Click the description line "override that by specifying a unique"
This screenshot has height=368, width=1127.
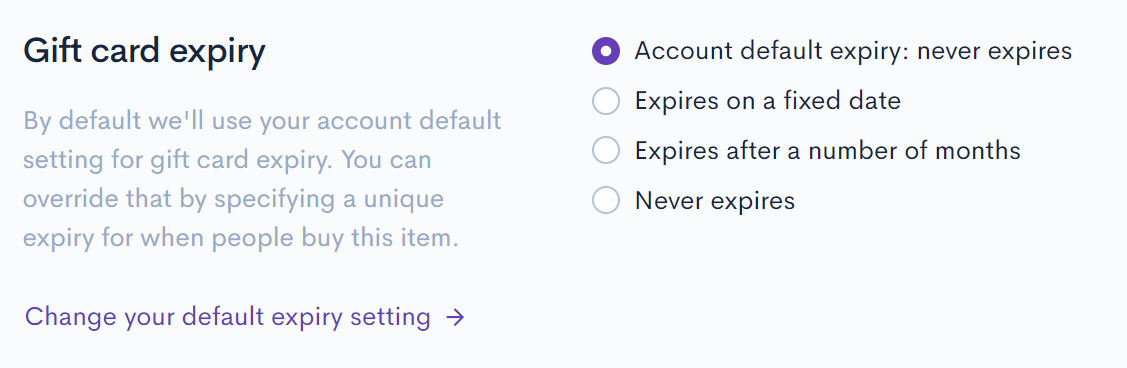(234, 199)
